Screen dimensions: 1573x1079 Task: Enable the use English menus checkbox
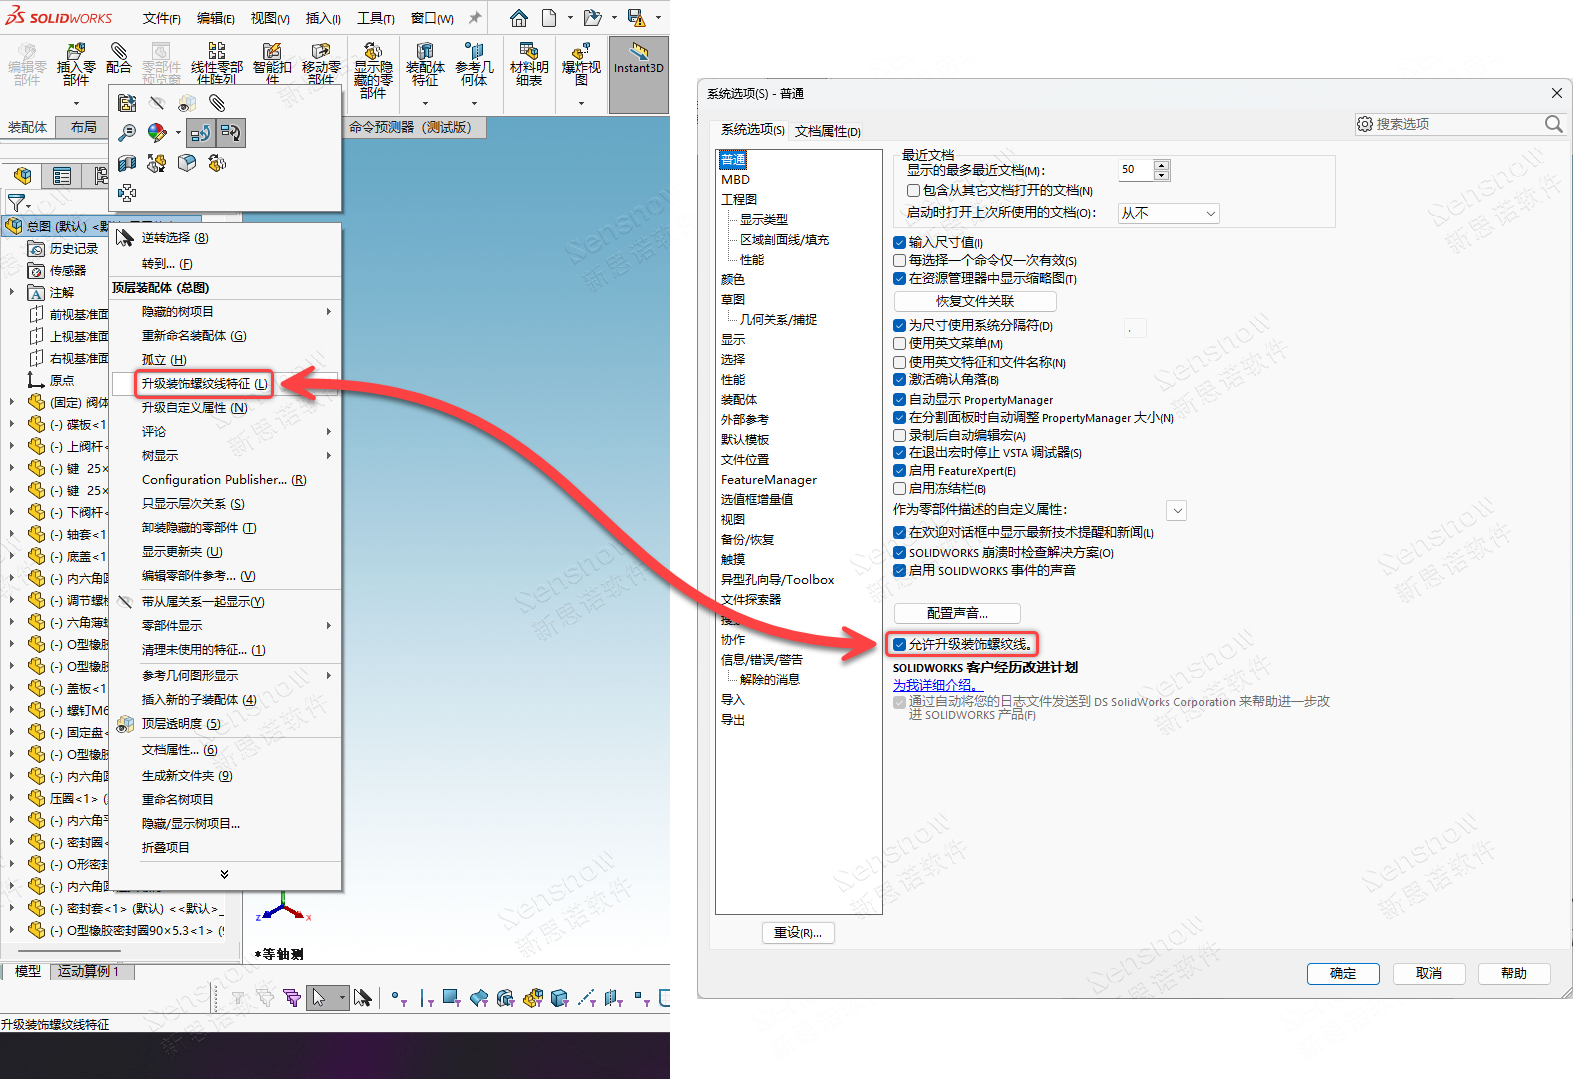(900, 344)
